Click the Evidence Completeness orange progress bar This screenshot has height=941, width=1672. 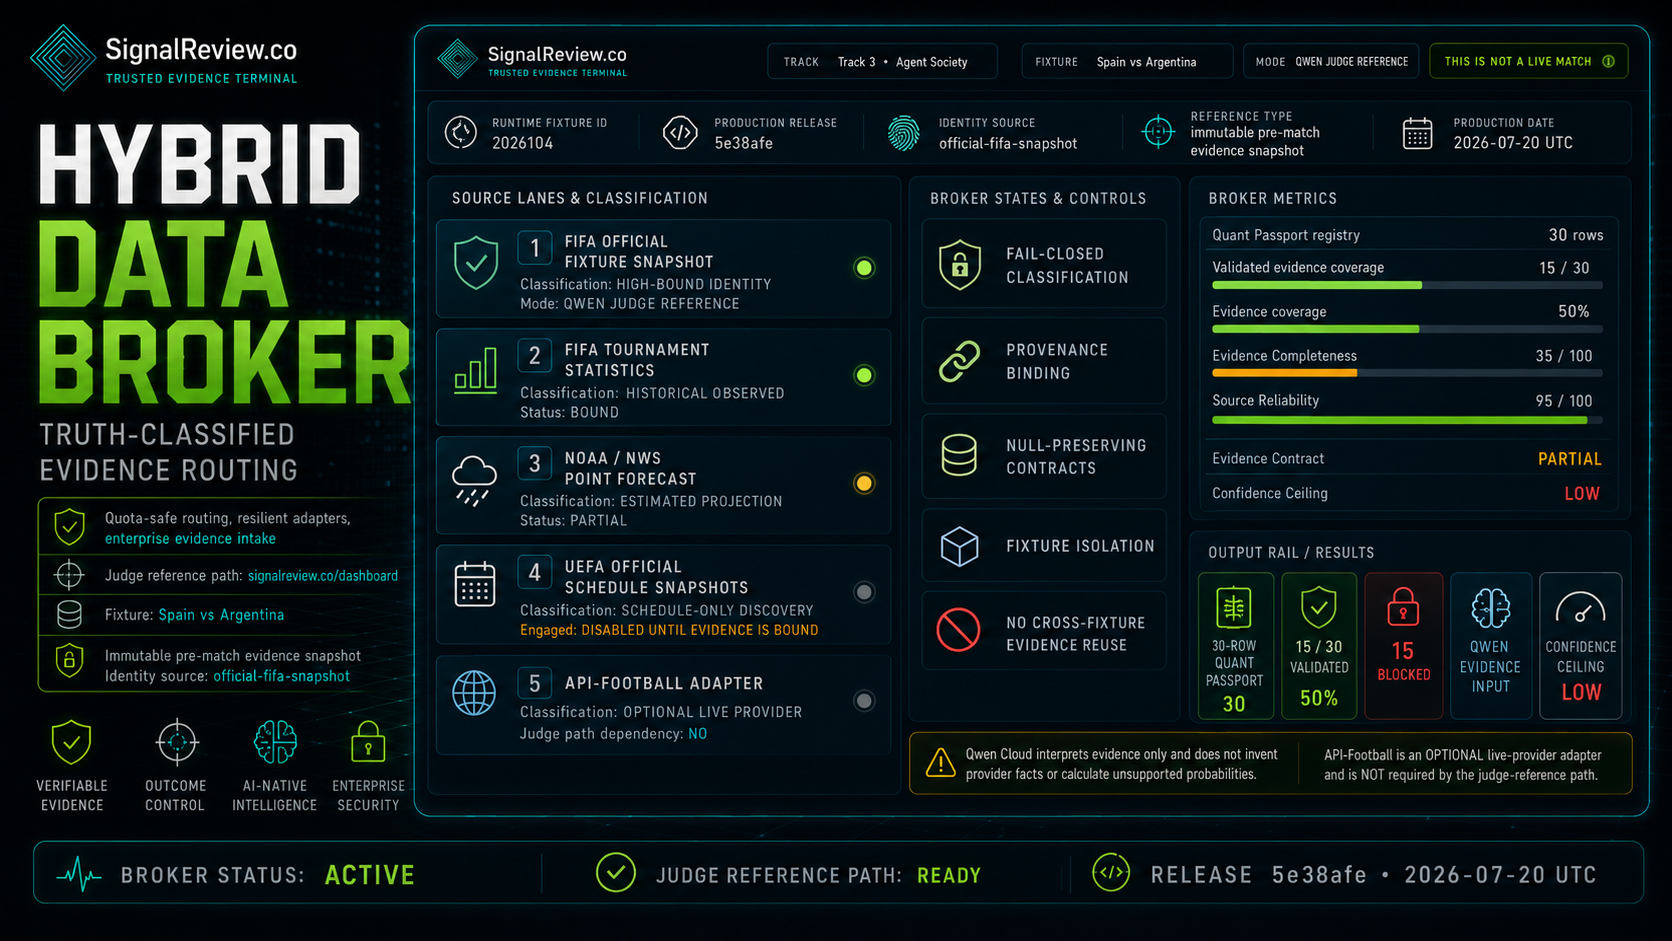1407,373
